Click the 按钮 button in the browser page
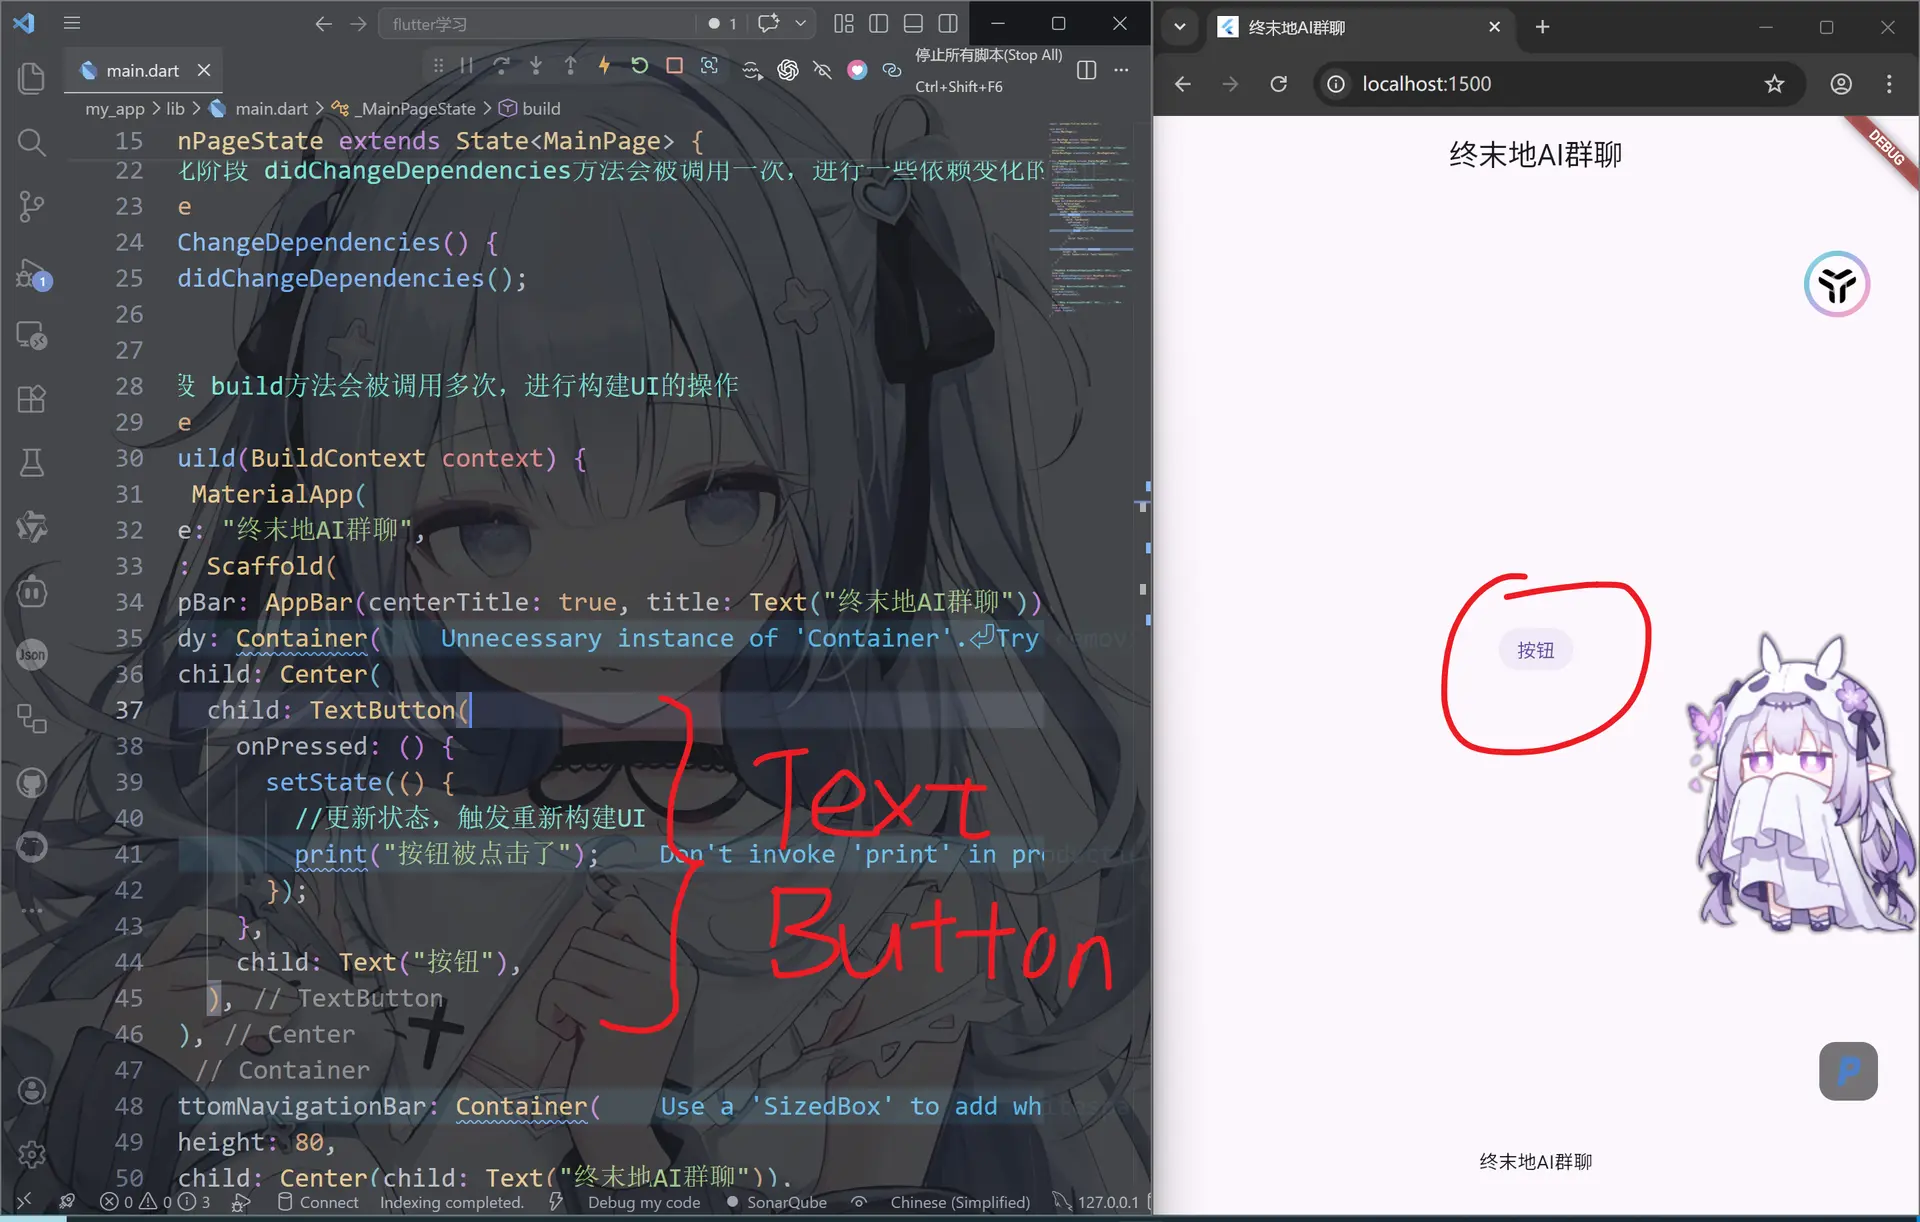 (x=1535, y=650)
